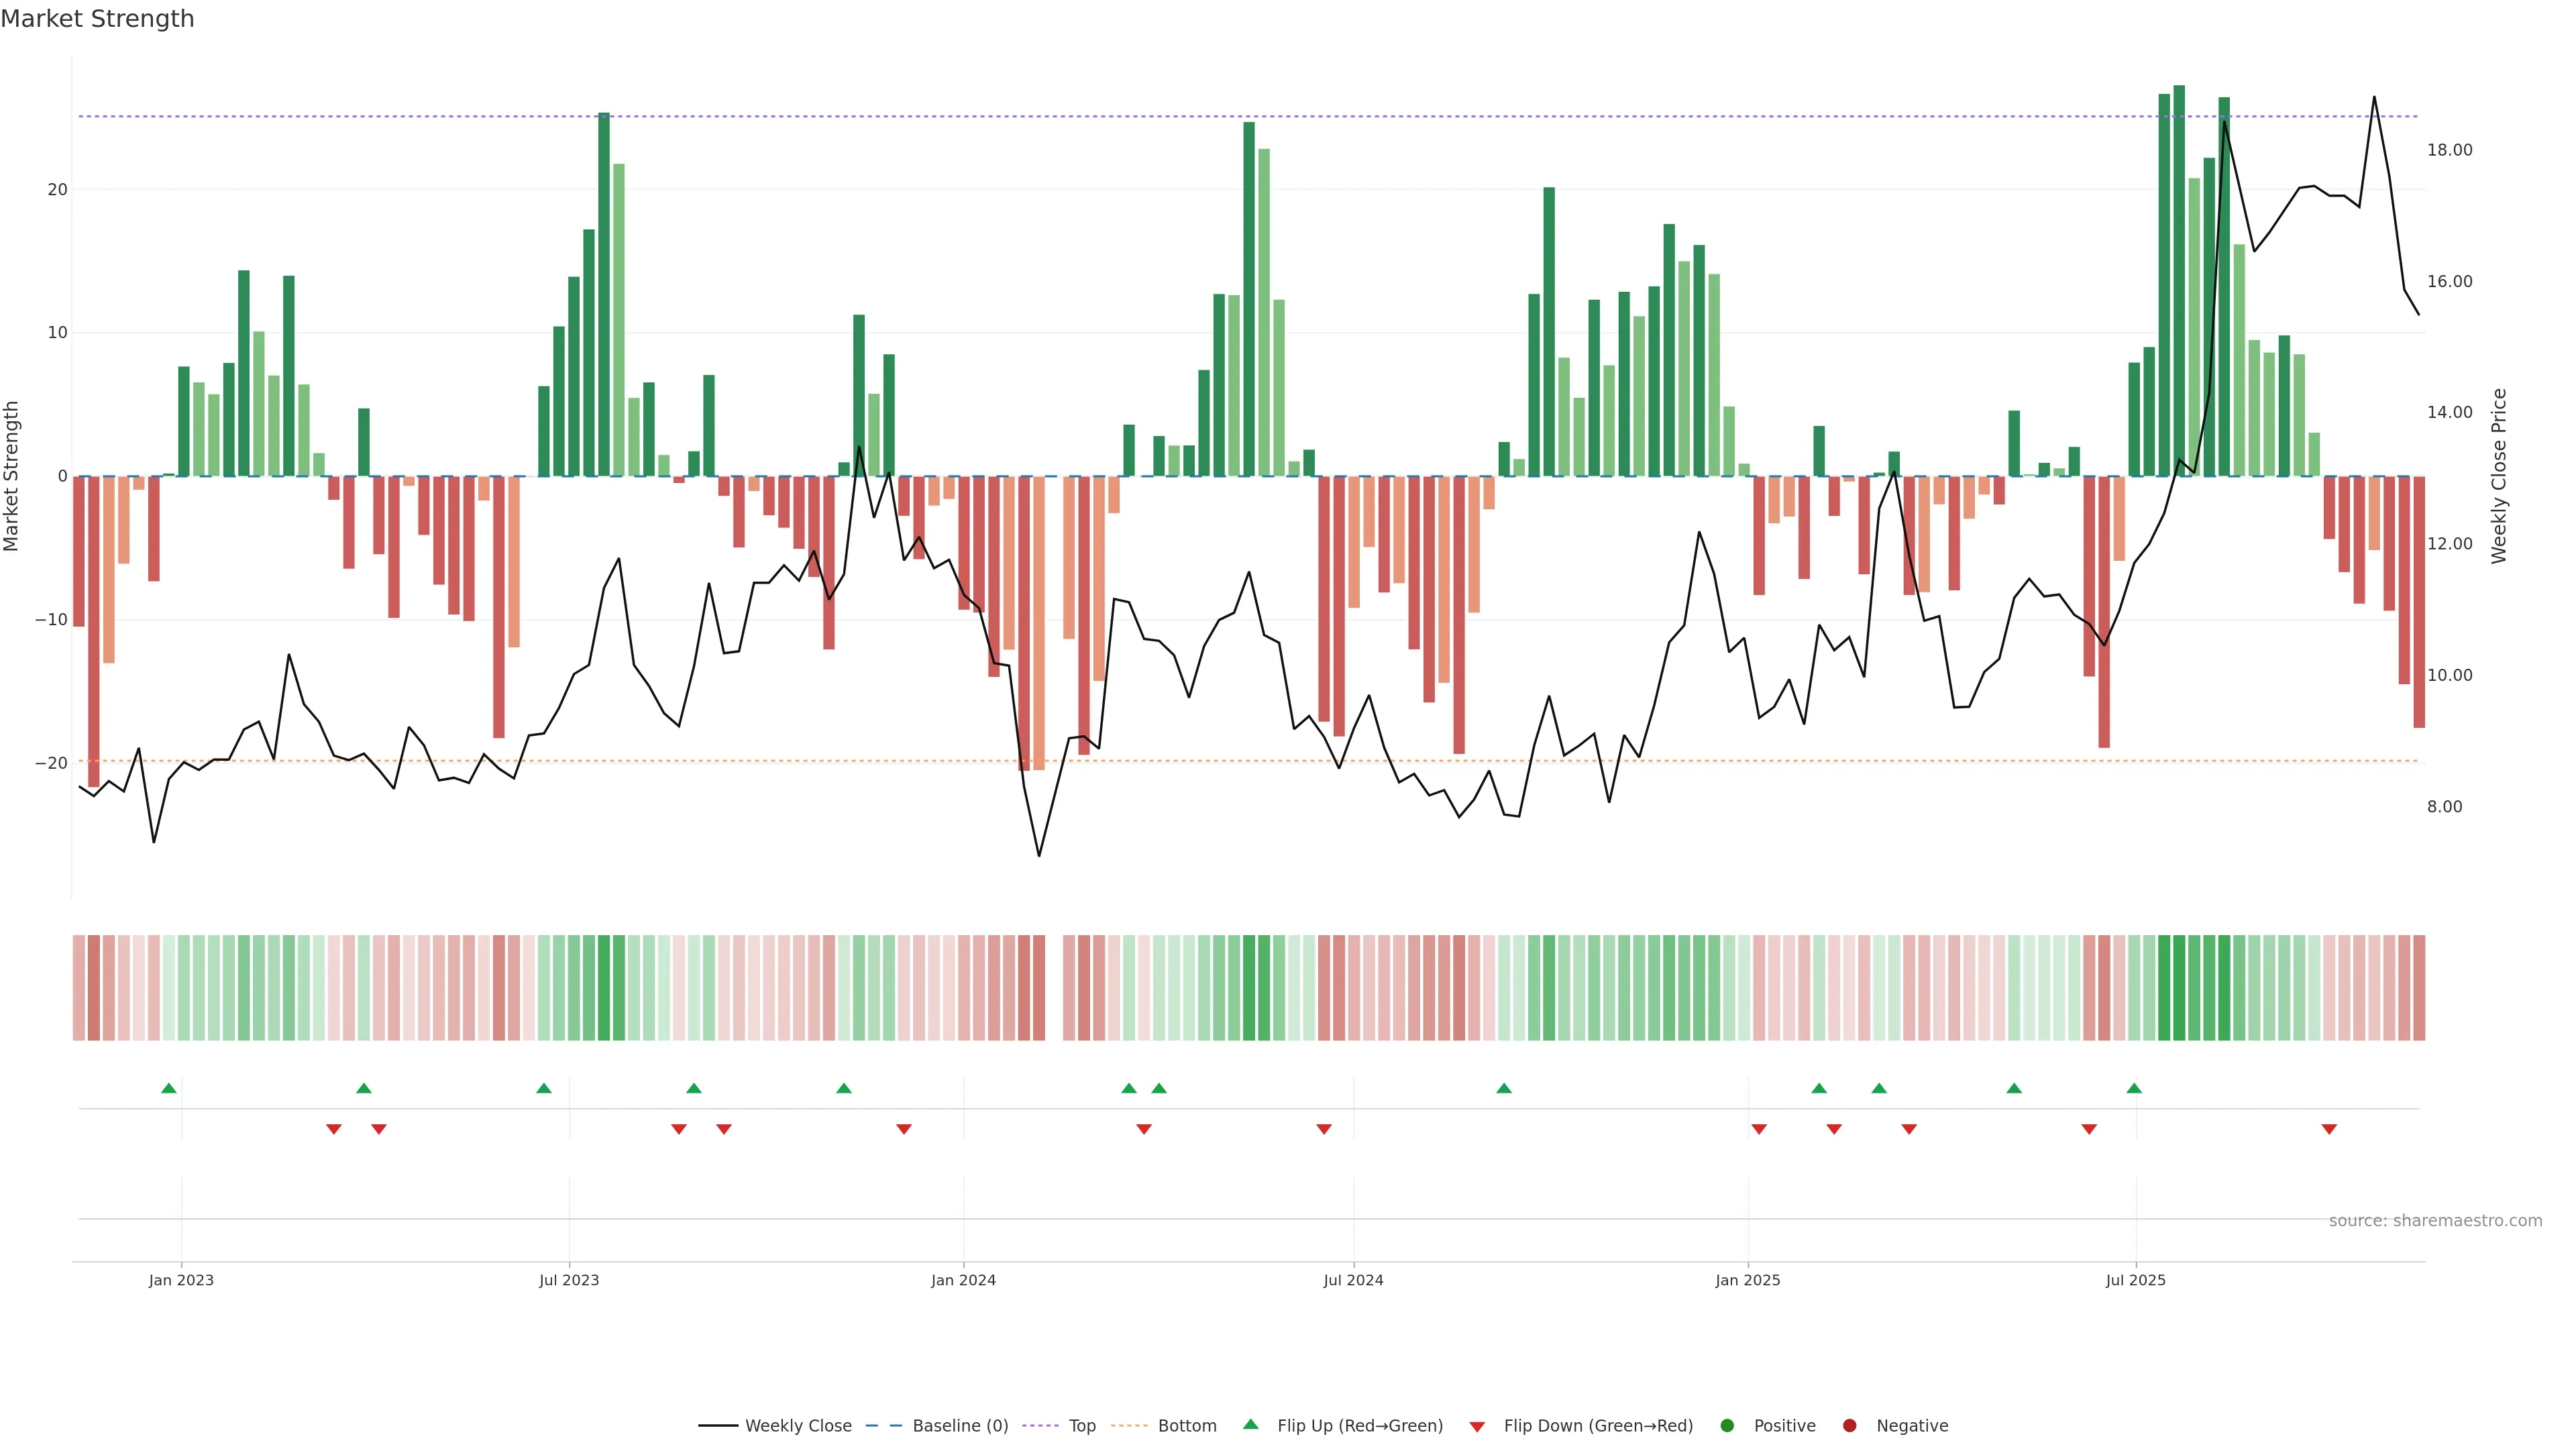This screenshot has width=2576, height=1449.
Task: Click the Positive green circle legend icon
Action: tap(1727, 1425)
